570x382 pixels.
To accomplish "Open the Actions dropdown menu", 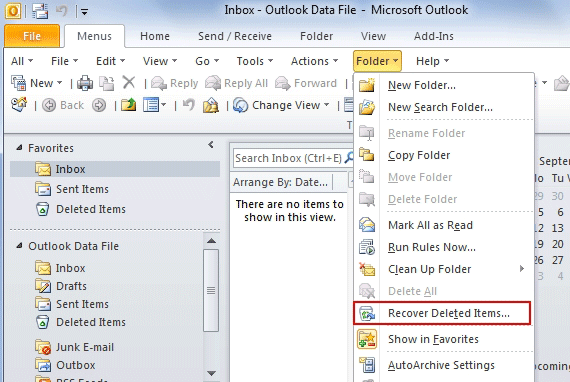I will [314, 61].
